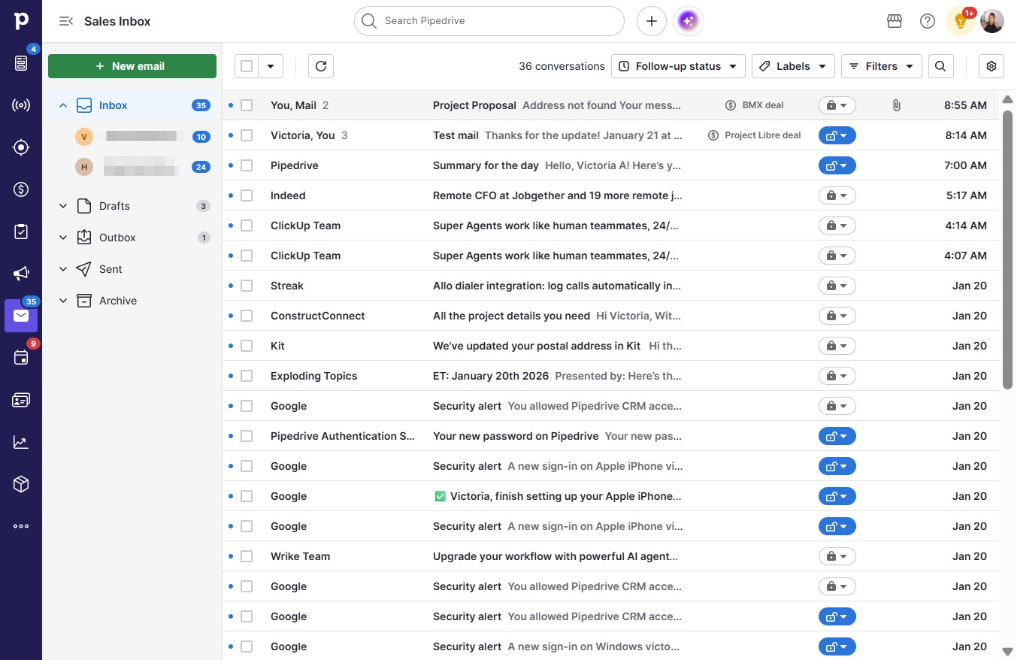Open shared visibility dropdown on Test mail row
Viewport: 1016px width, 660px height.
[837, 135]
